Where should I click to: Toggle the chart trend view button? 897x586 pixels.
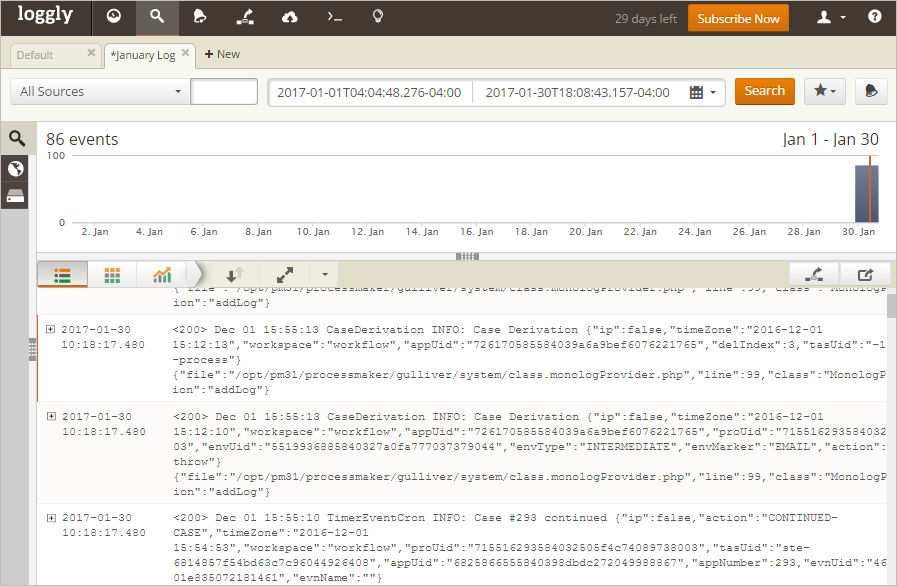coord(162,275)
